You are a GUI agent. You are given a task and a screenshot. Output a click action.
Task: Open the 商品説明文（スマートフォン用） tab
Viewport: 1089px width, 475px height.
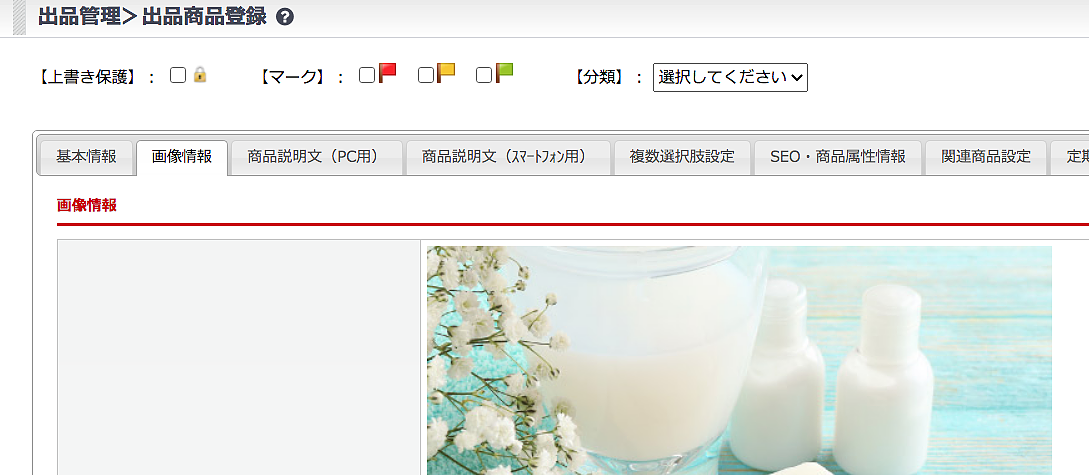[508, 157]
